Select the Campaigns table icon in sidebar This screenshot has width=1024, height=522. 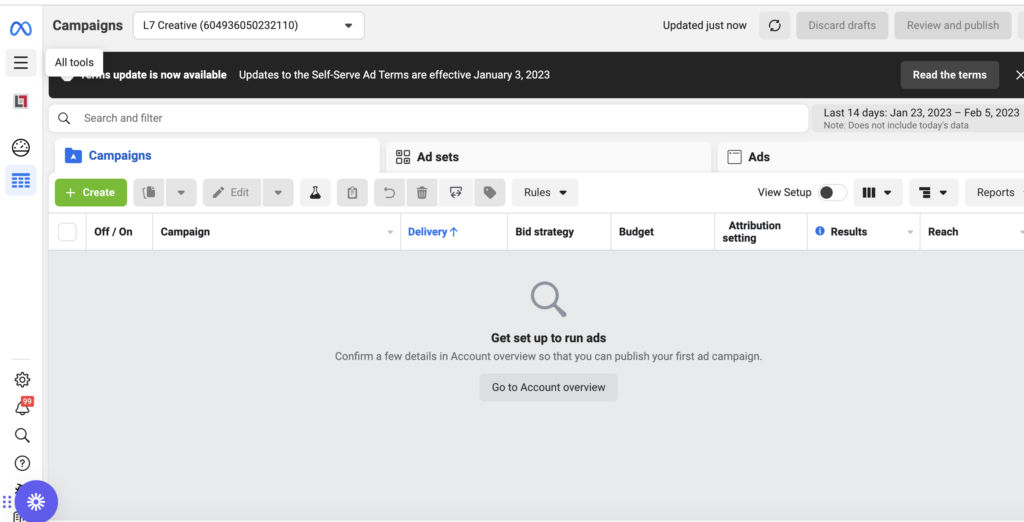[x=21, y=181]
